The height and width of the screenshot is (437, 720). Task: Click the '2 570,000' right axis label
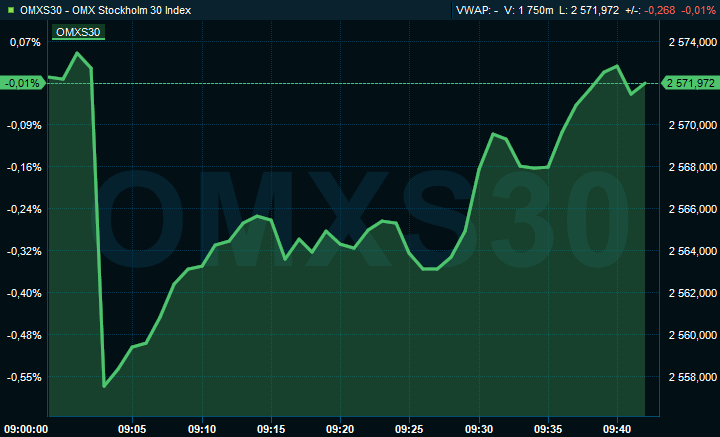point(692,125)
